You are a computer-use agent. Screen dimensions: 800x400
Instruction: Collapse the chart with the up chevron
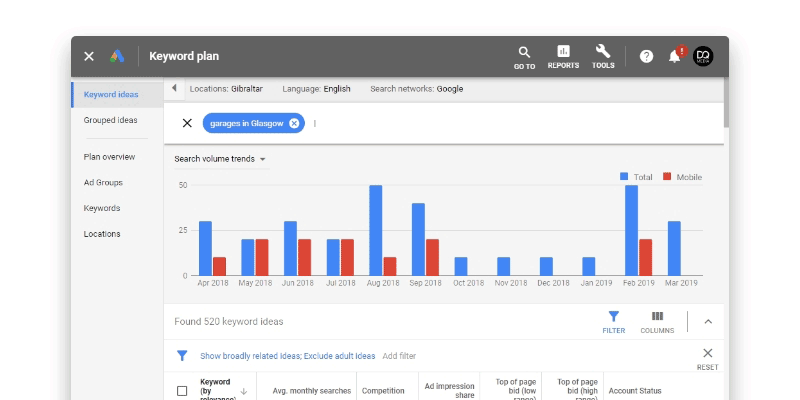[x=708, y=321]
